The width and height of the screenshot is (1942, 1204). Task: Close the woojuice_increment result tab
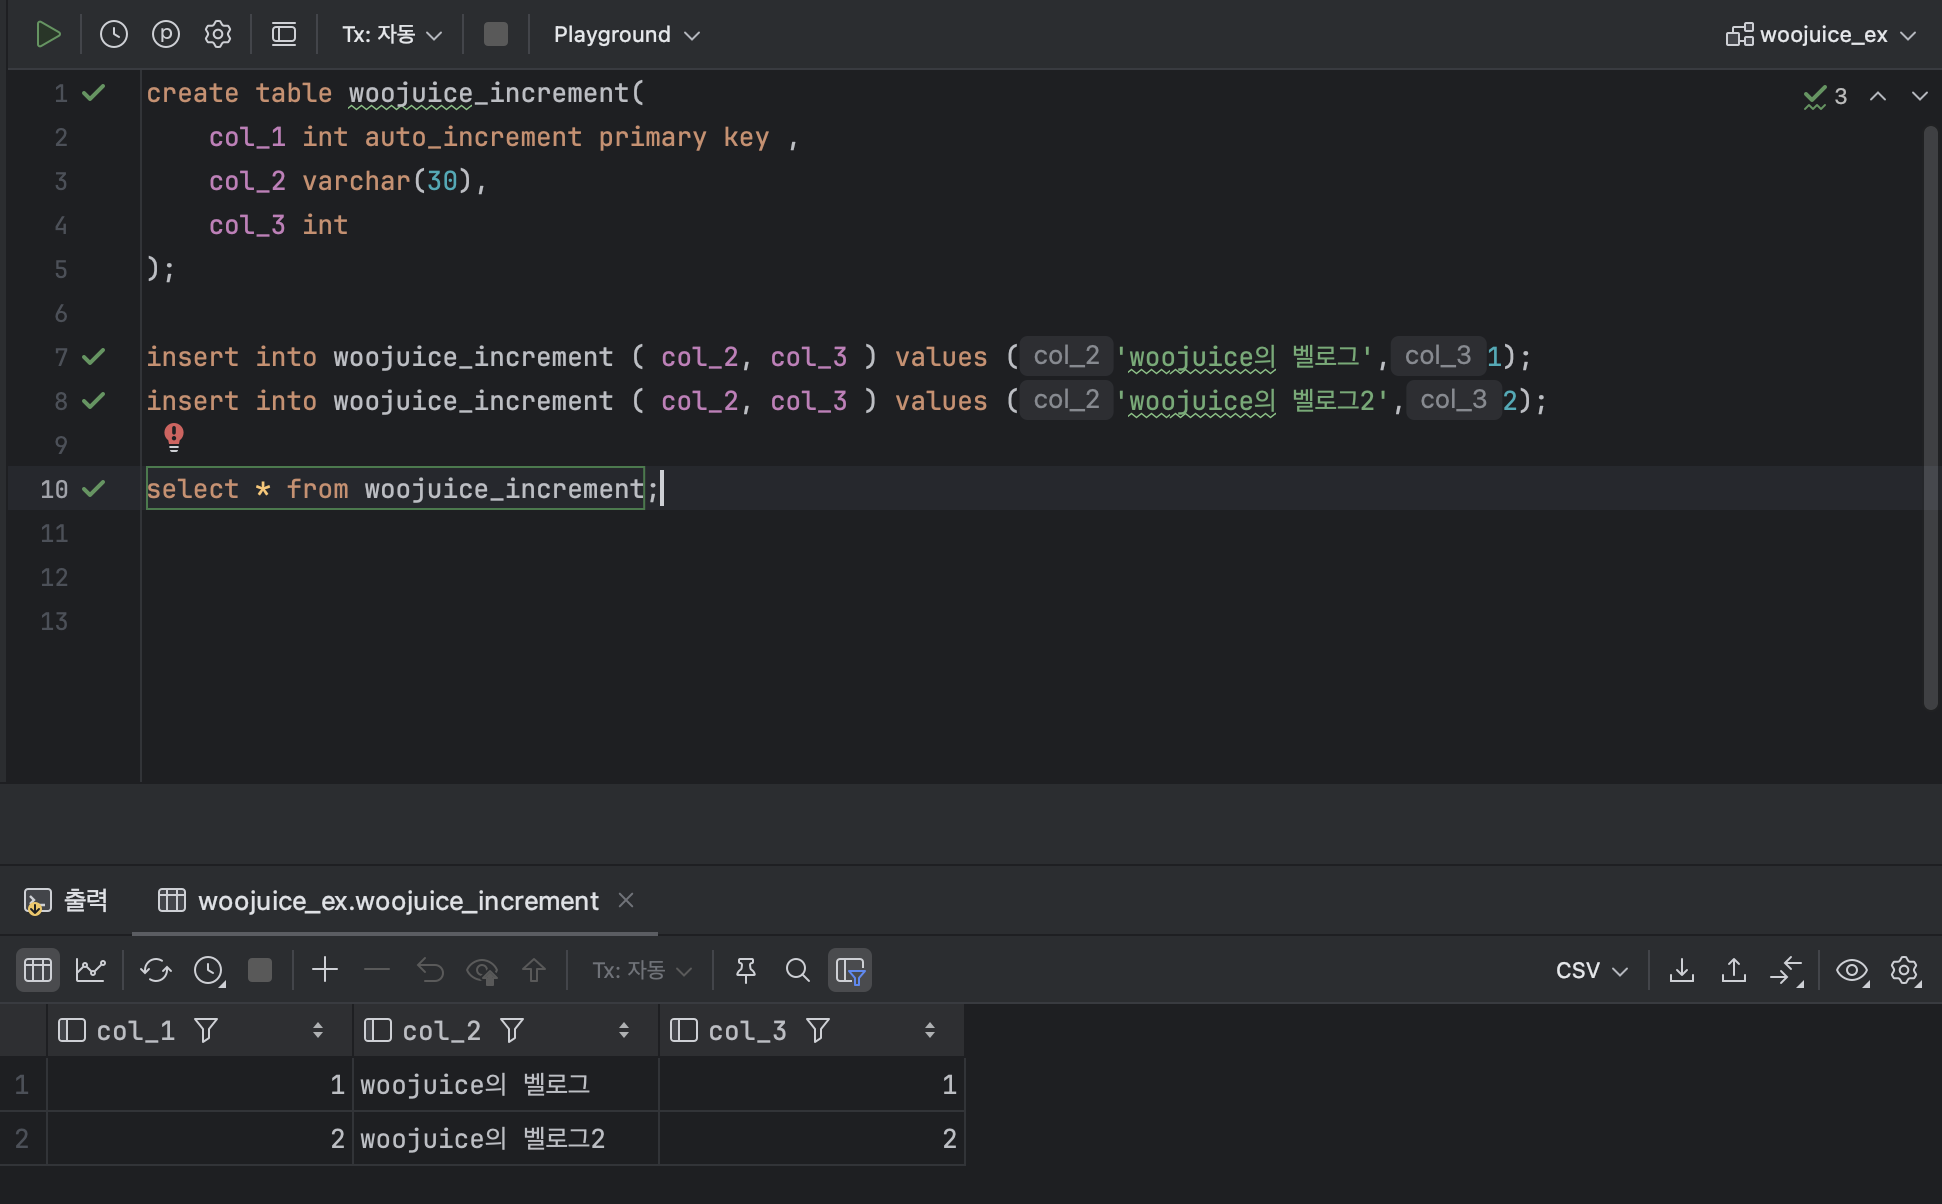pyautogui.click(x=626, y=900)
